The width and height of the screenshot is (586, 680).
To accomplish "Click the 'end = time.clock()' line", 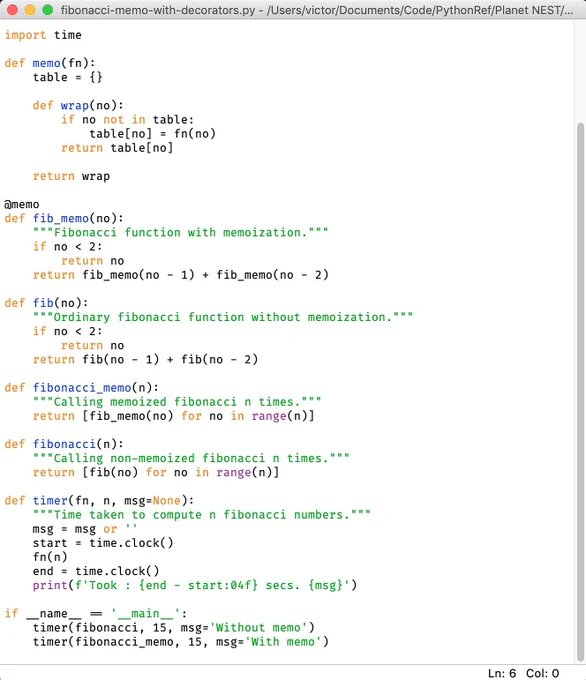I will click(96, 571).
